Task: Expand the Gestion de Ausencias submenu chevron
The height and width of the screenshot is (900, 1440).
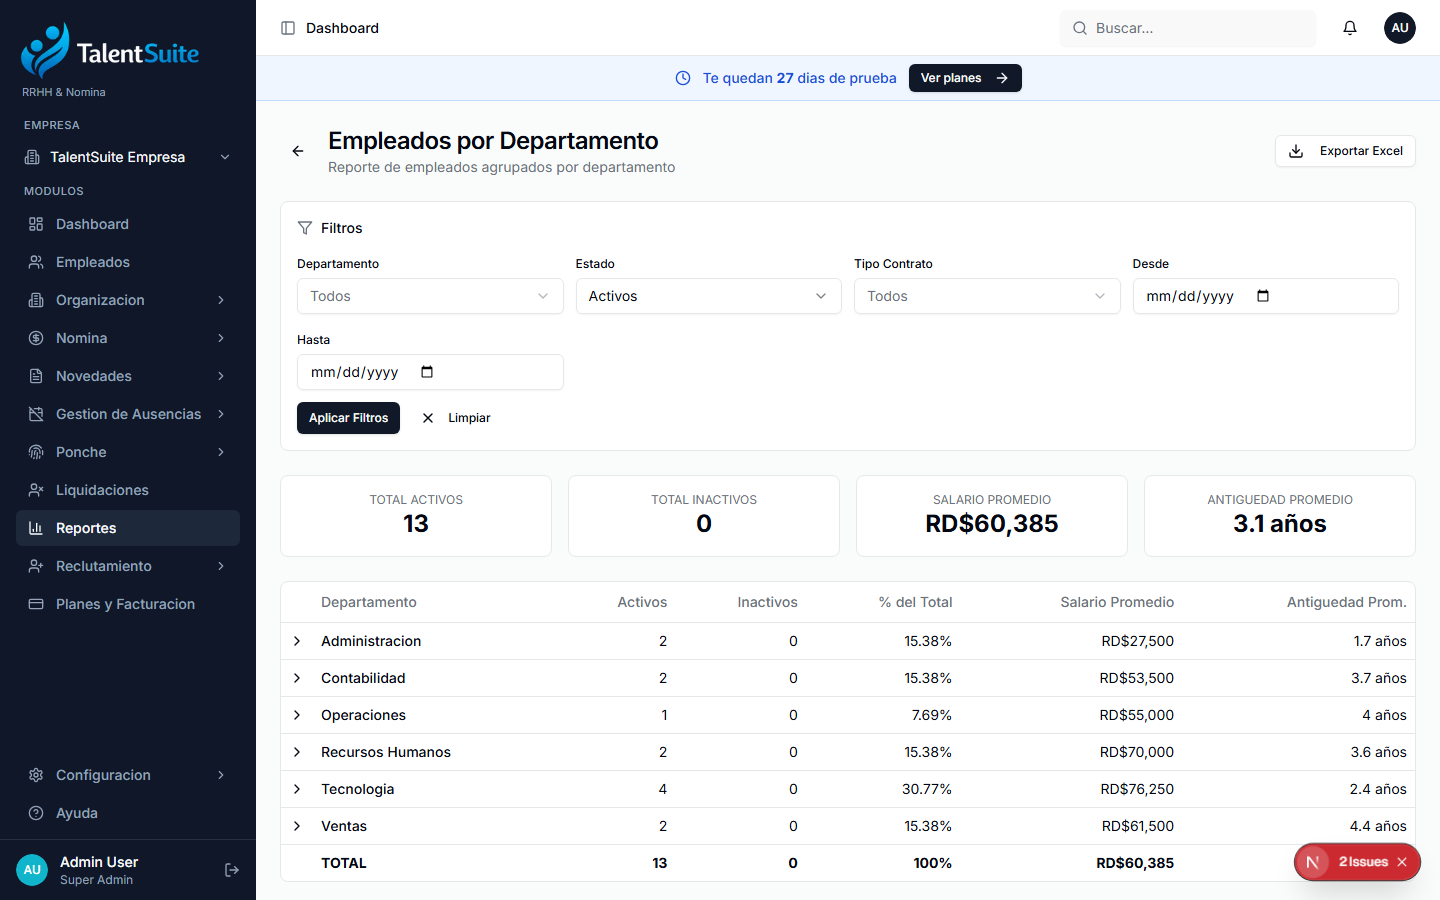Action: click(221, 414)
